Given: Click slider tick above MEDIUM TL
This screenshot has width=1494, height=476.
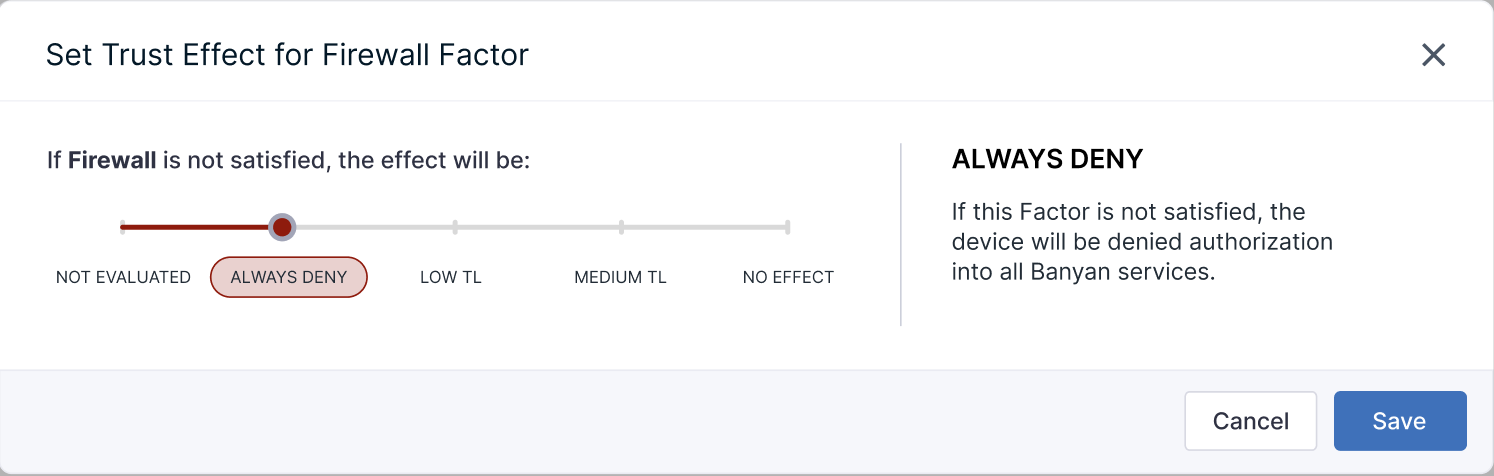Looking at the screenshot, I should [621, 227].
